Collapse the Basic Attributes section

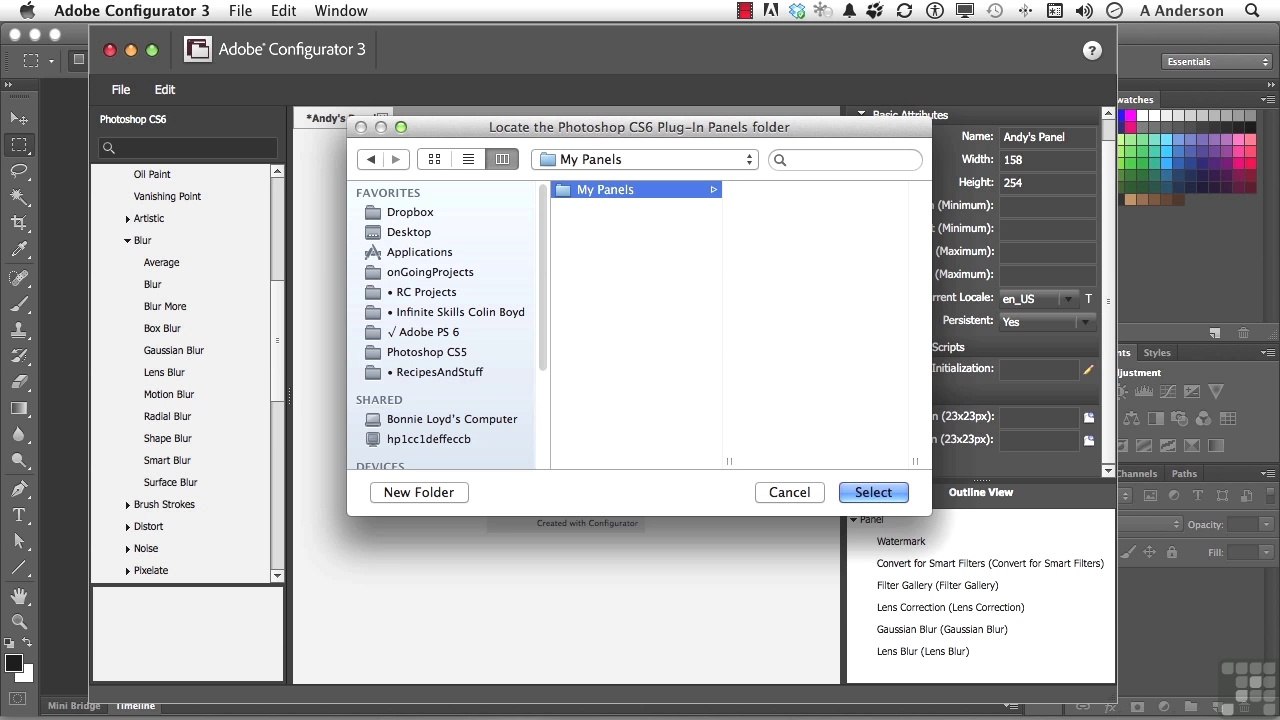[860, 115]
